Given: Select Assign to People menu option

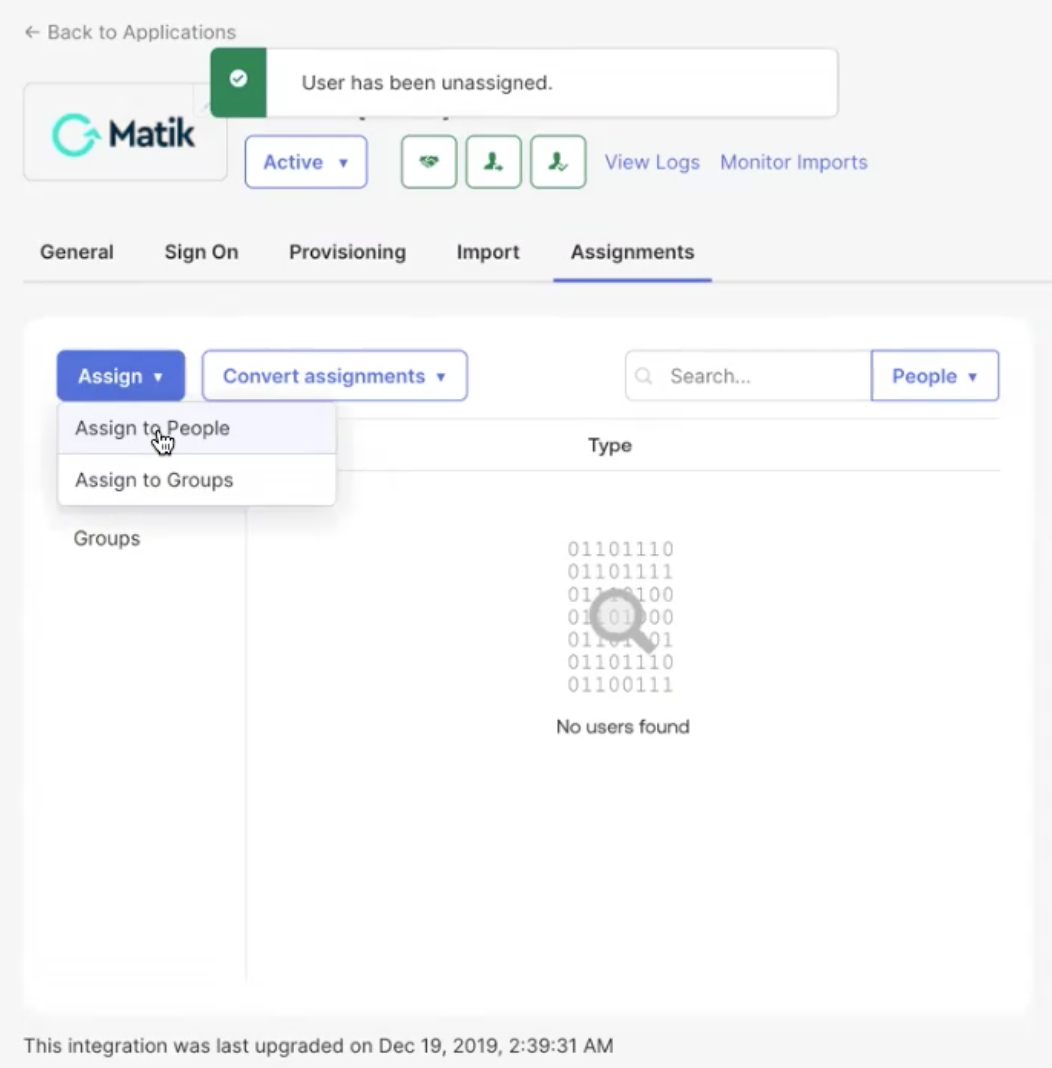Looking at the screenshot, I should tap(152, 428).
